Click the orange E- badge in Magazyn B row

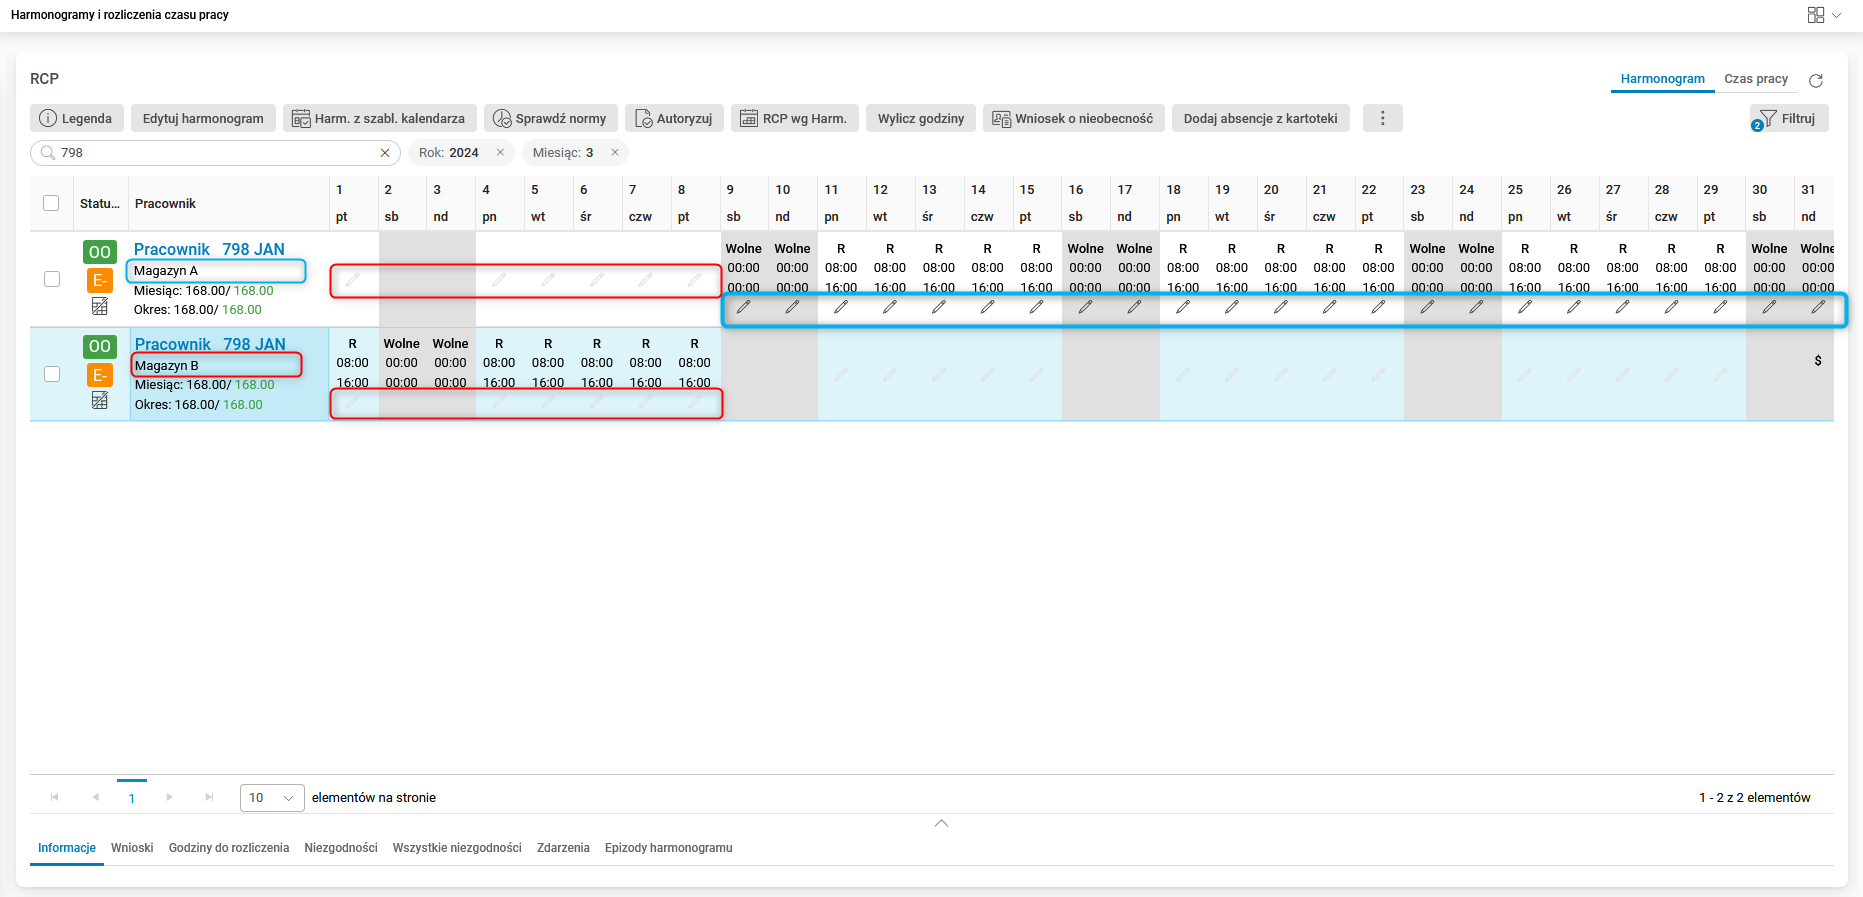coord(100,375)
